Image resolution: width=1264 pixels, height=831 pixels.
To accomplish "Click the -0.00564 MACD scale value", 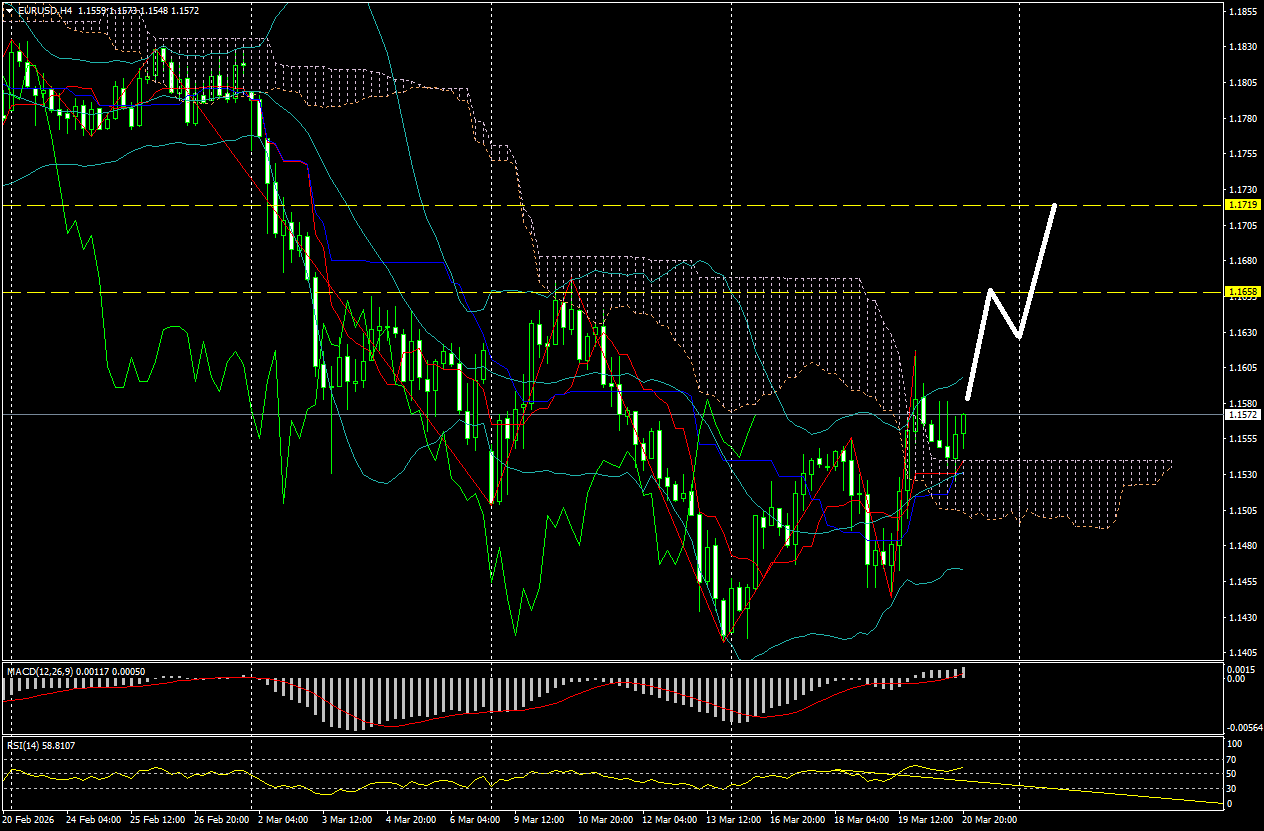I will (x=1243, y=728).
